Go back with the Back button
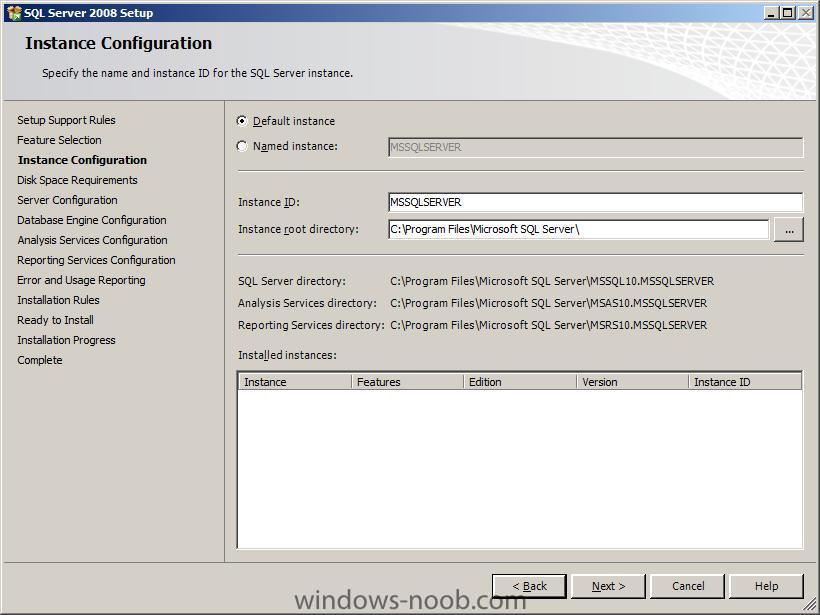820x615 pixels. (529, 586)
